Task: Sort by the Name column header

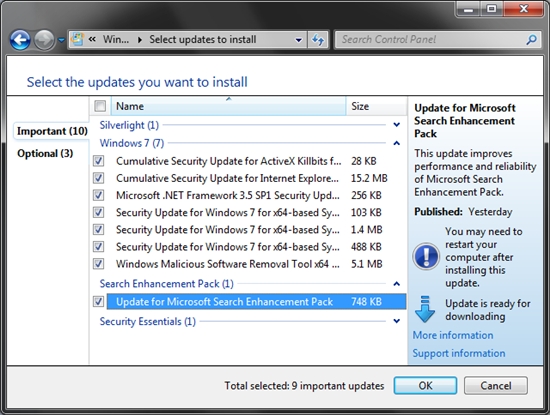Action: tap(228, 106)
